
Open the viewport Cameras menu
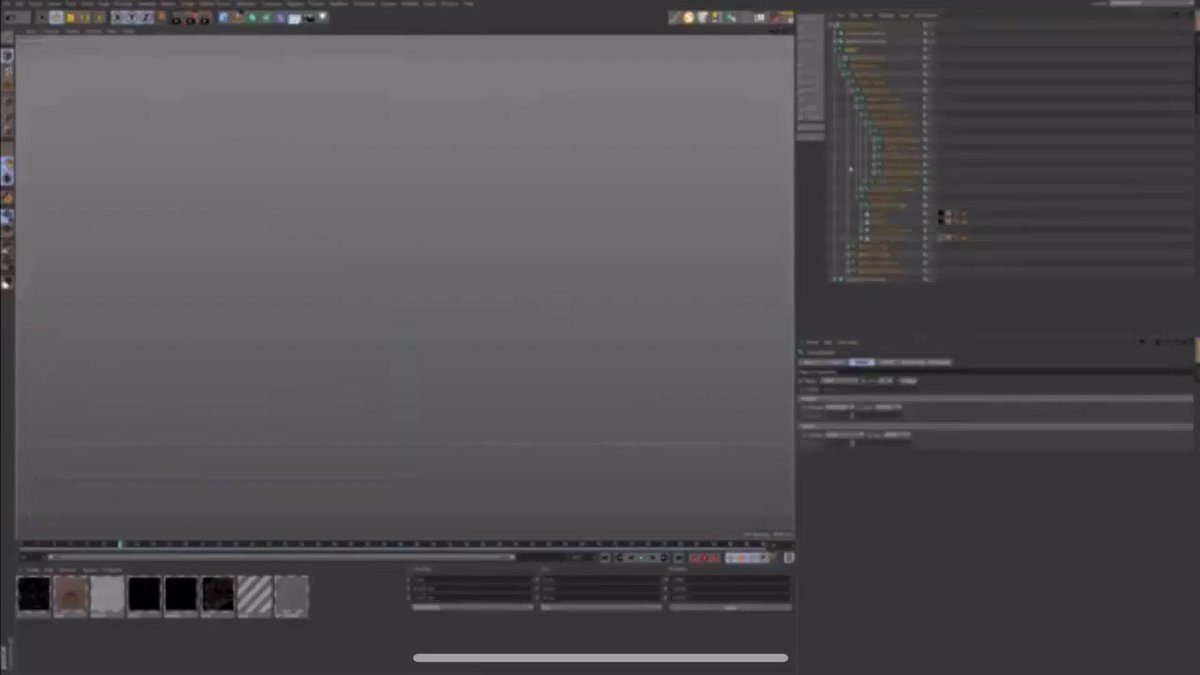[52, 31]
